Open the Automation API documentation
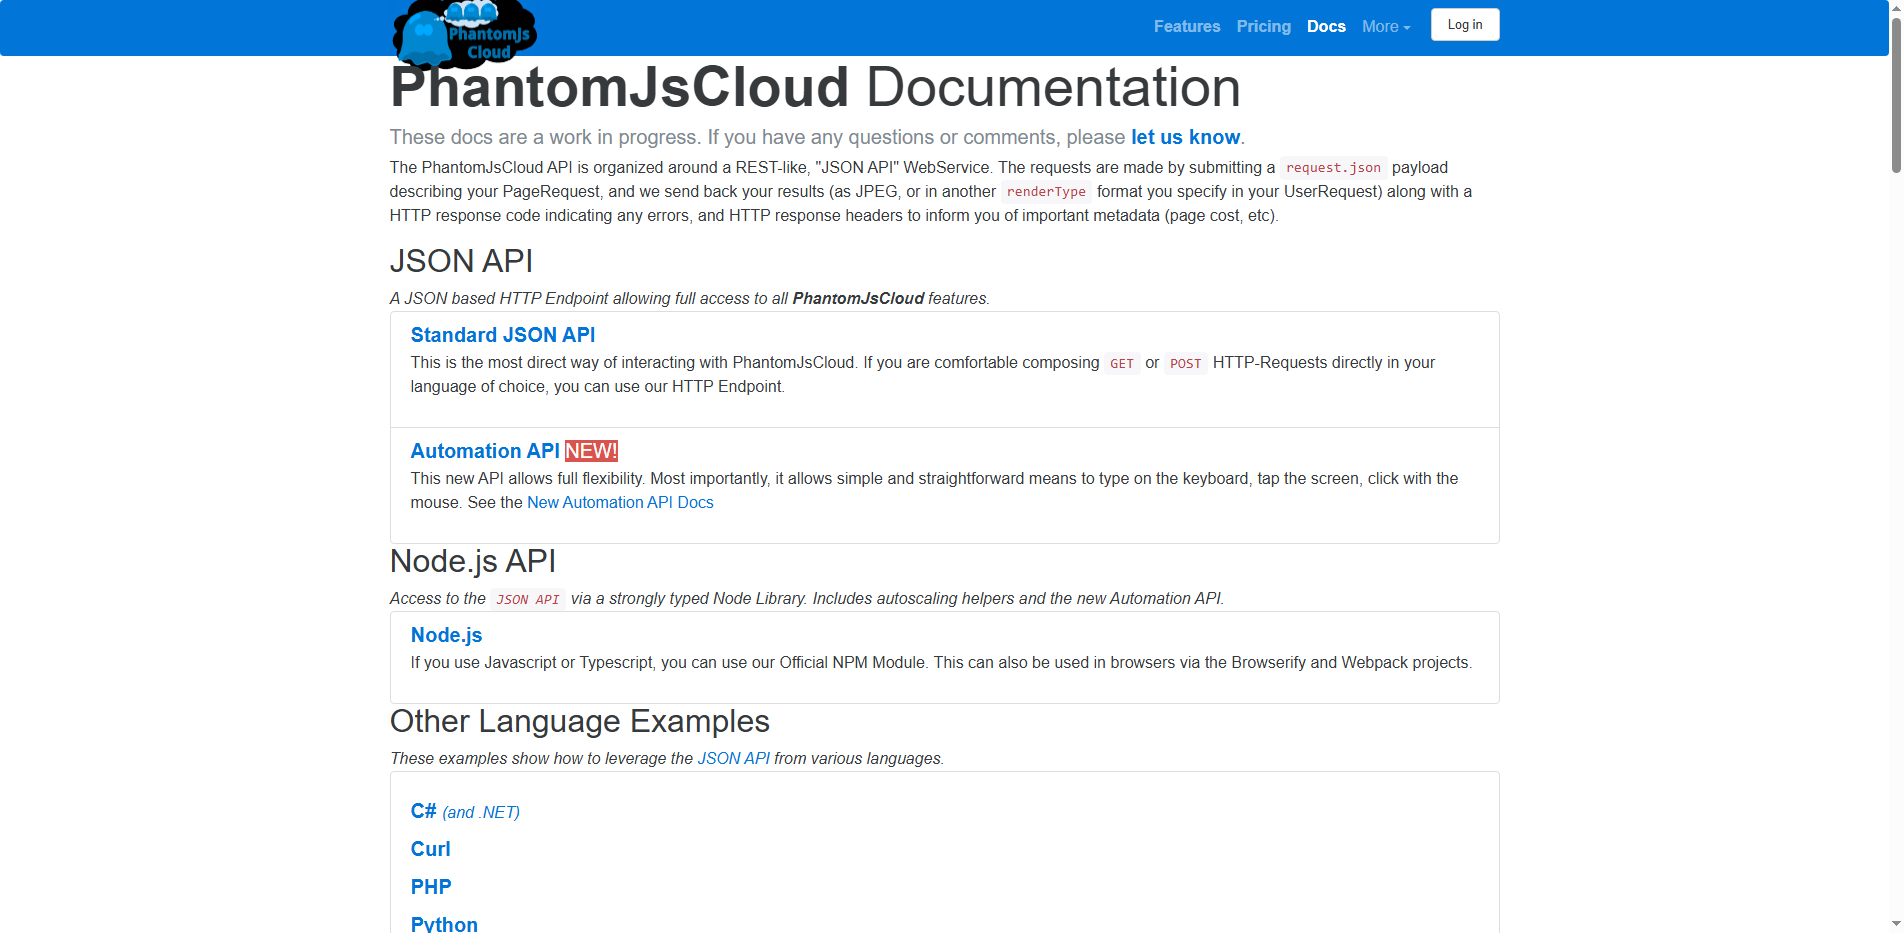1904x933 pixels. (x=484, y=451)
